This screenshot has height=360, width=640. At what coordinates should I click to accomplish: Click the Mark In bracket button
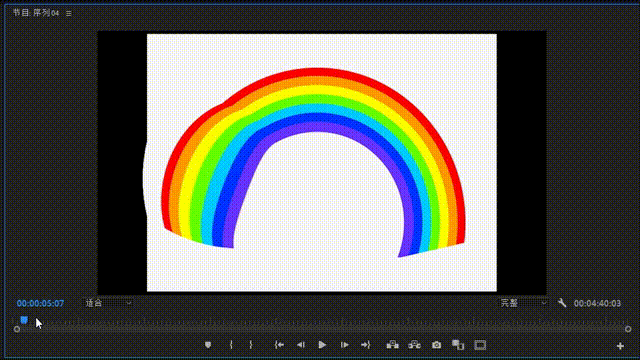(231, 345)
